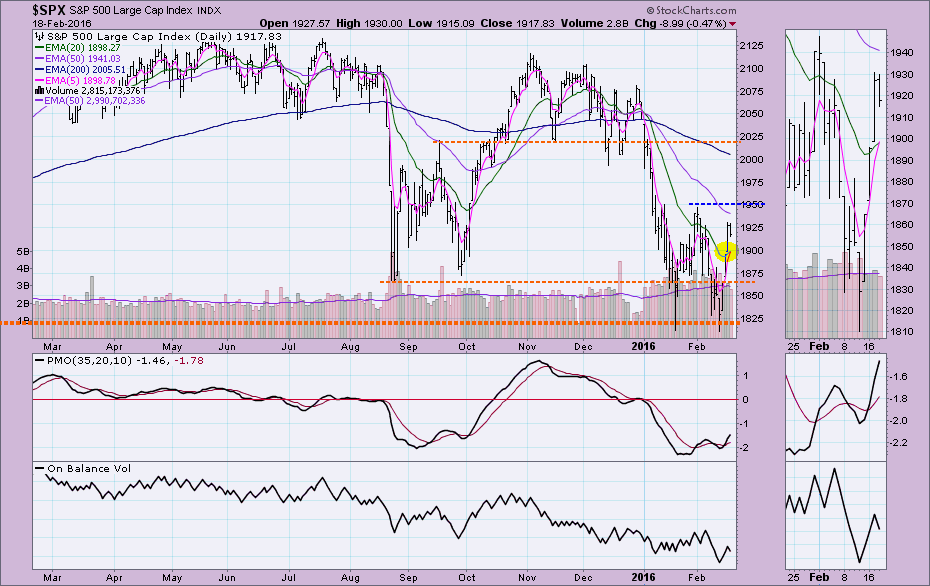
Task: Click the 2100 price axis label
Action: (x=751, y=69)
